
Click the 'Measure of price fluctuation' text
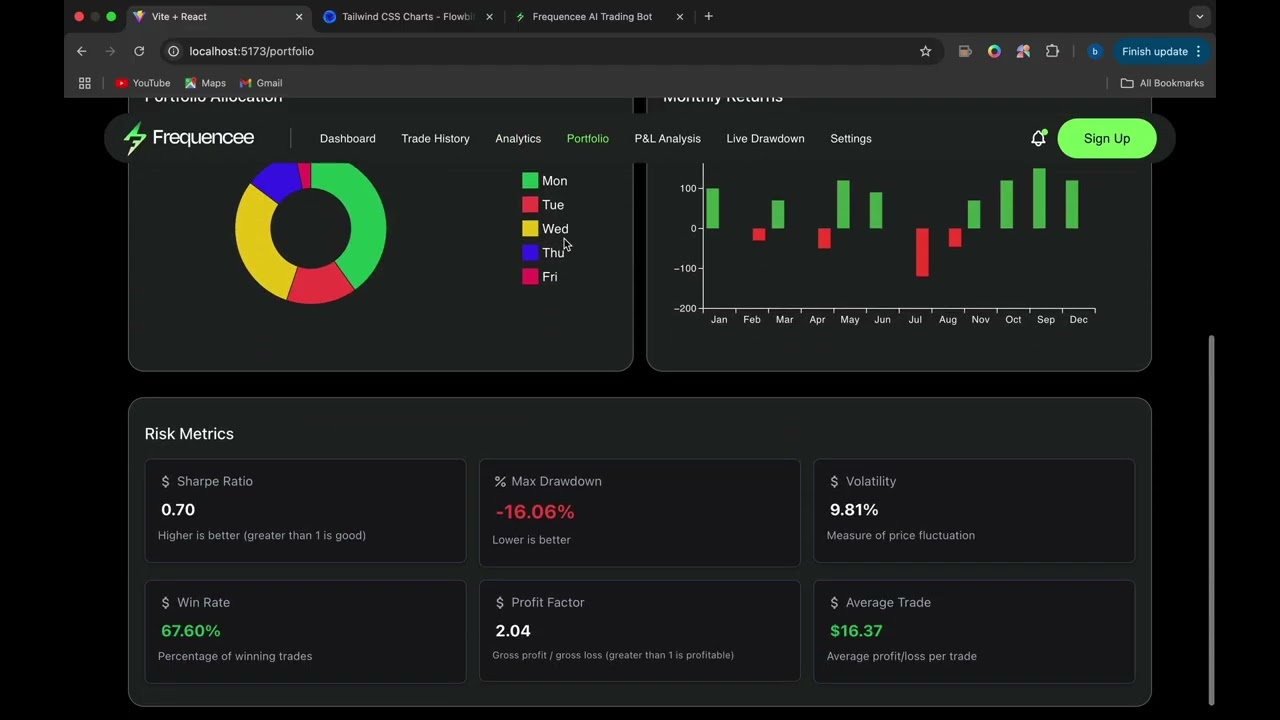coord(901,536)
